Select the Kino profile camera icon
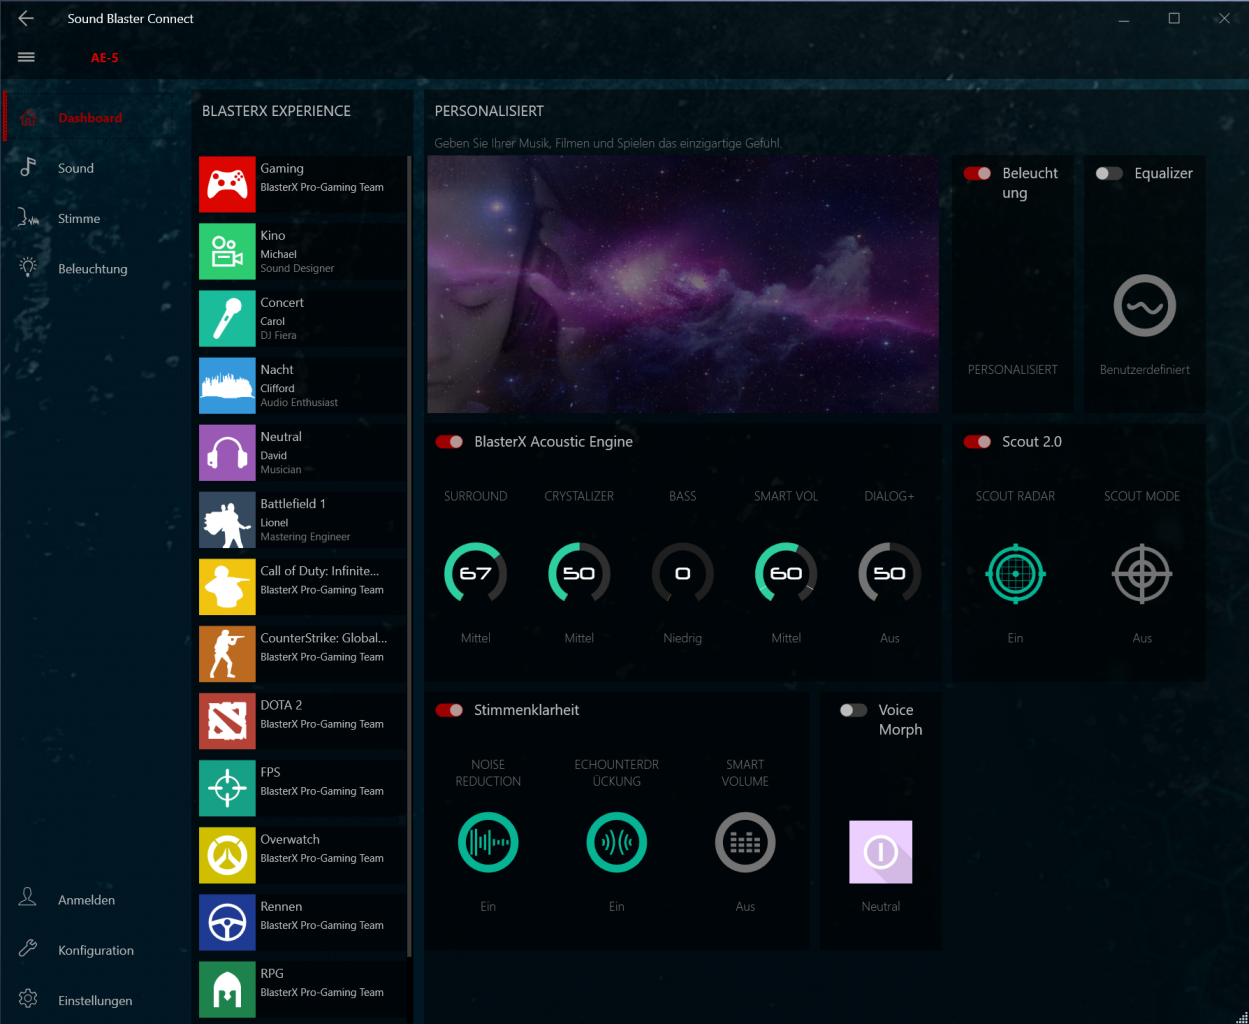 click(227, 251)
